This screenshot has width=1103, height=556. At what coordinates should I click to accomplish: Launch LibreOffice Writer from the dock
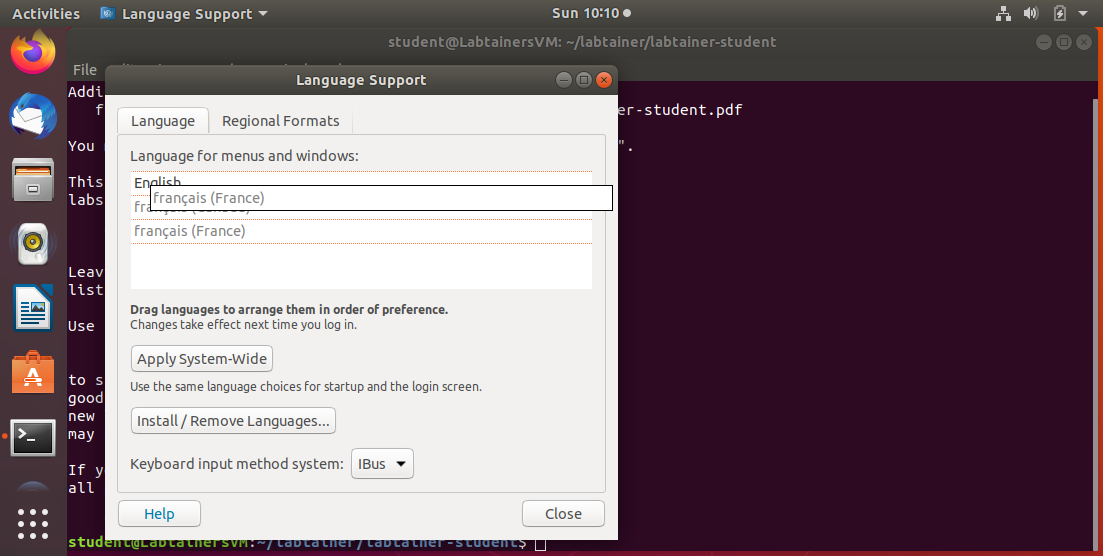point(33,307)
